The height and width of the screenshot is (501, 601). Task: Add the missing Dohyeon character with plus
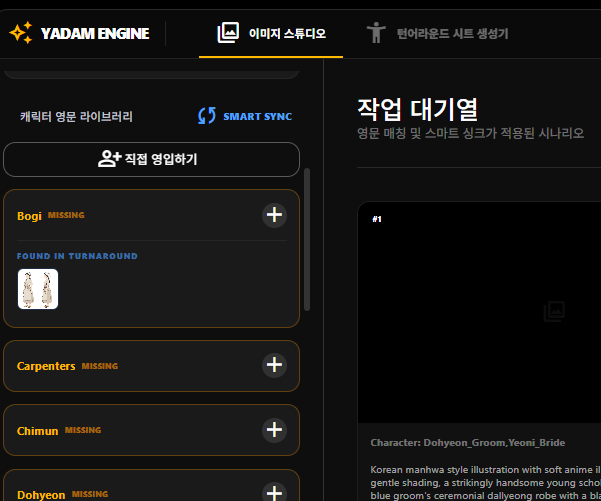(x=274, y=491)
